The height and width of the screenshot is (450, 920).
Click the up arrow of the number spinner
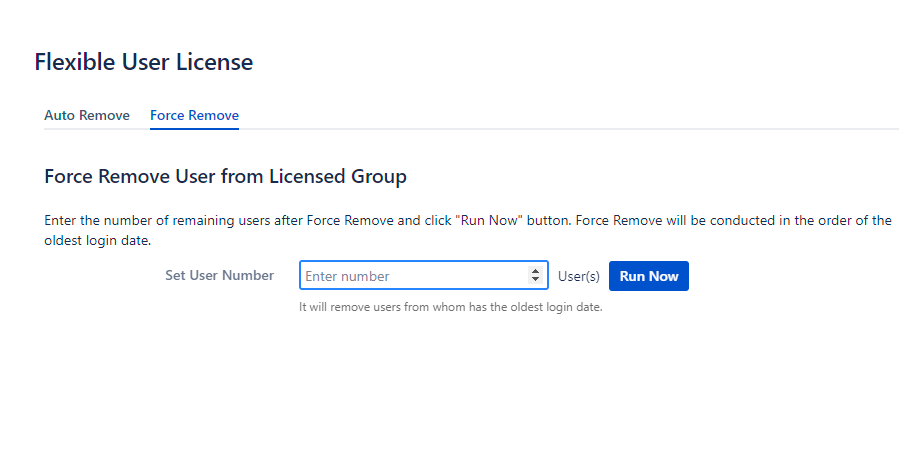(535, 271)
